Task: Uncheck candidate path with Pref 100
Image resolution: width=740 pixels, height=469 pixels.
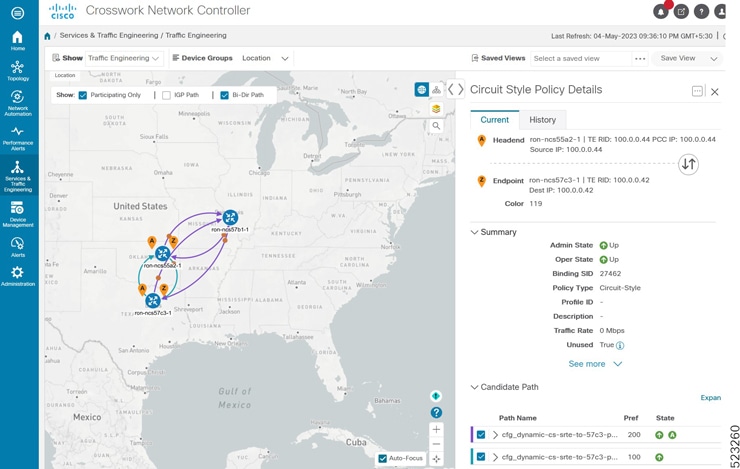Action: (x=481, y=457)
